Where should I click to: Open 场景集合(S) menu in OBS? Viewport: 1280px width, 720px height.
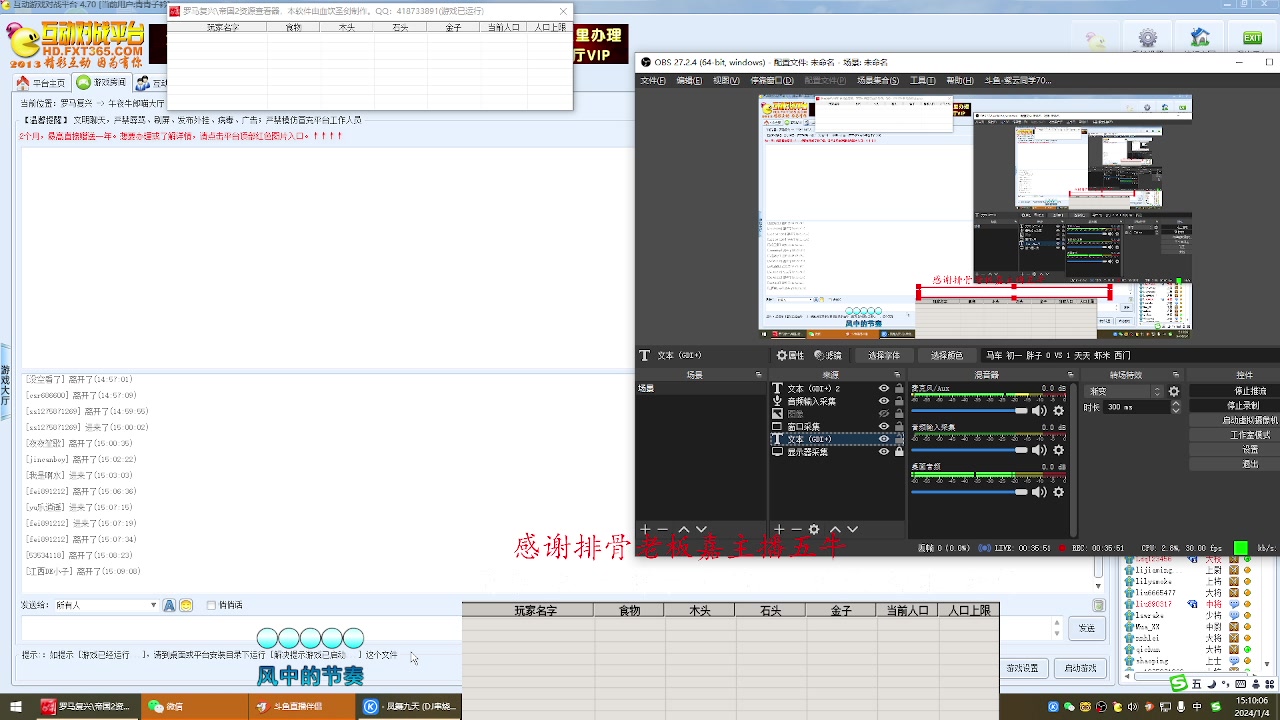(x=877, y=80)
